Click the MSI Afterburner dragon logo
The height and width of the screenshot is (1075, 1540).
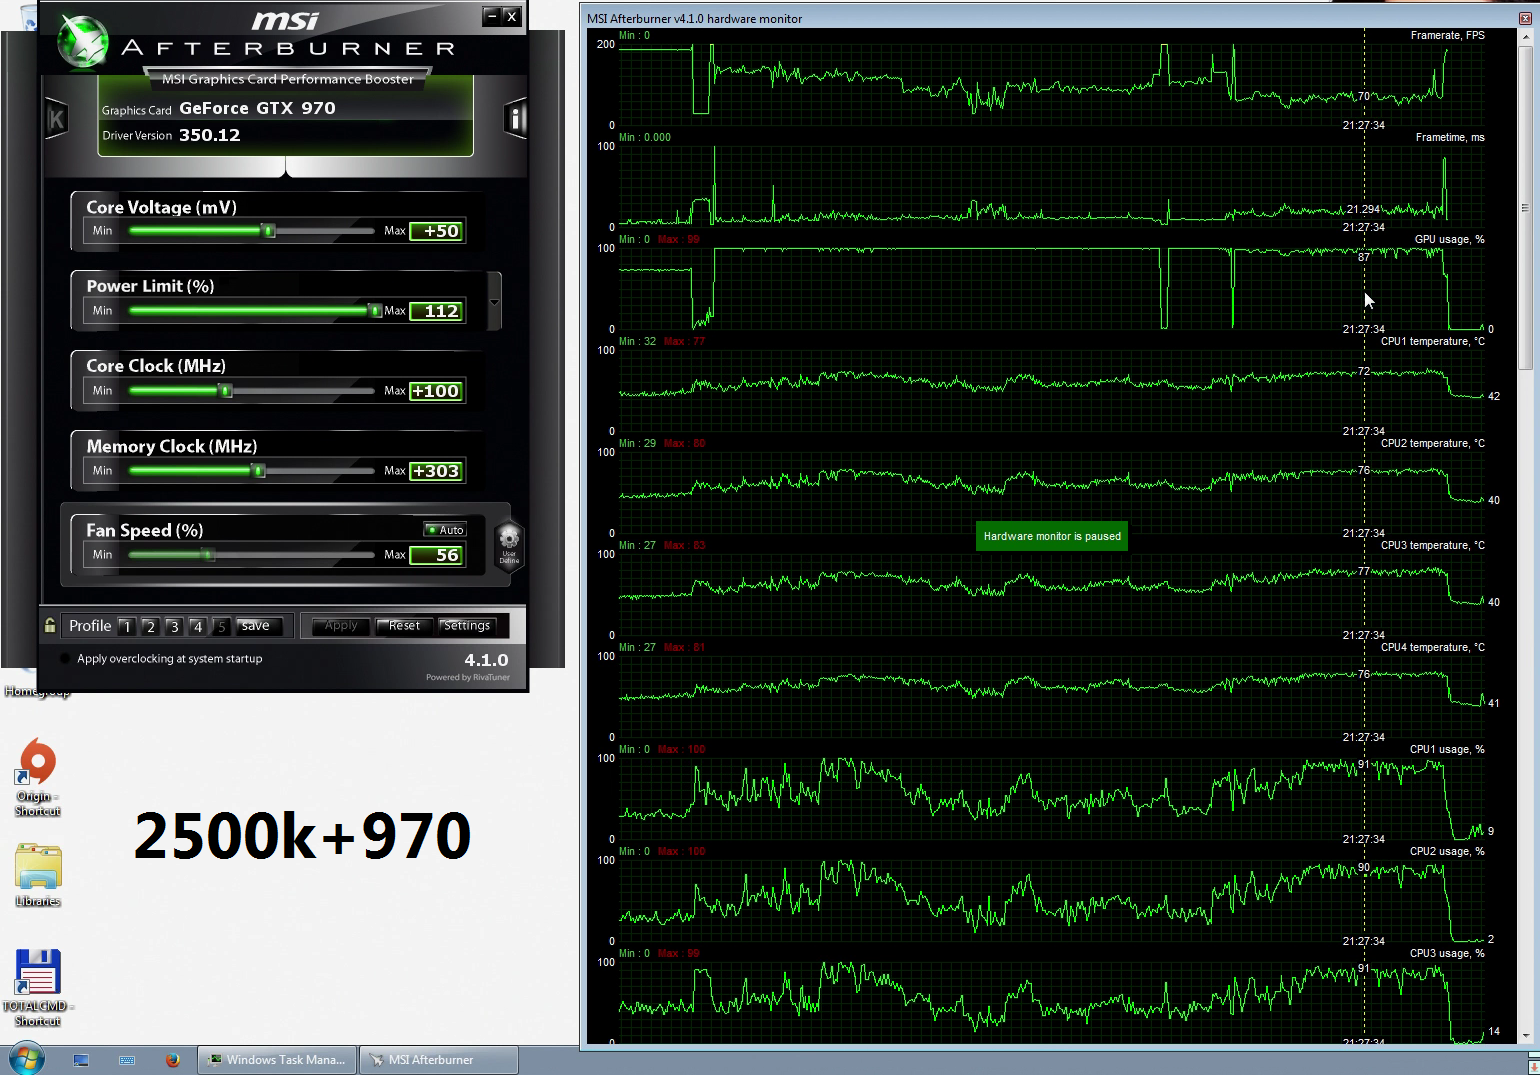click(82, 42)
